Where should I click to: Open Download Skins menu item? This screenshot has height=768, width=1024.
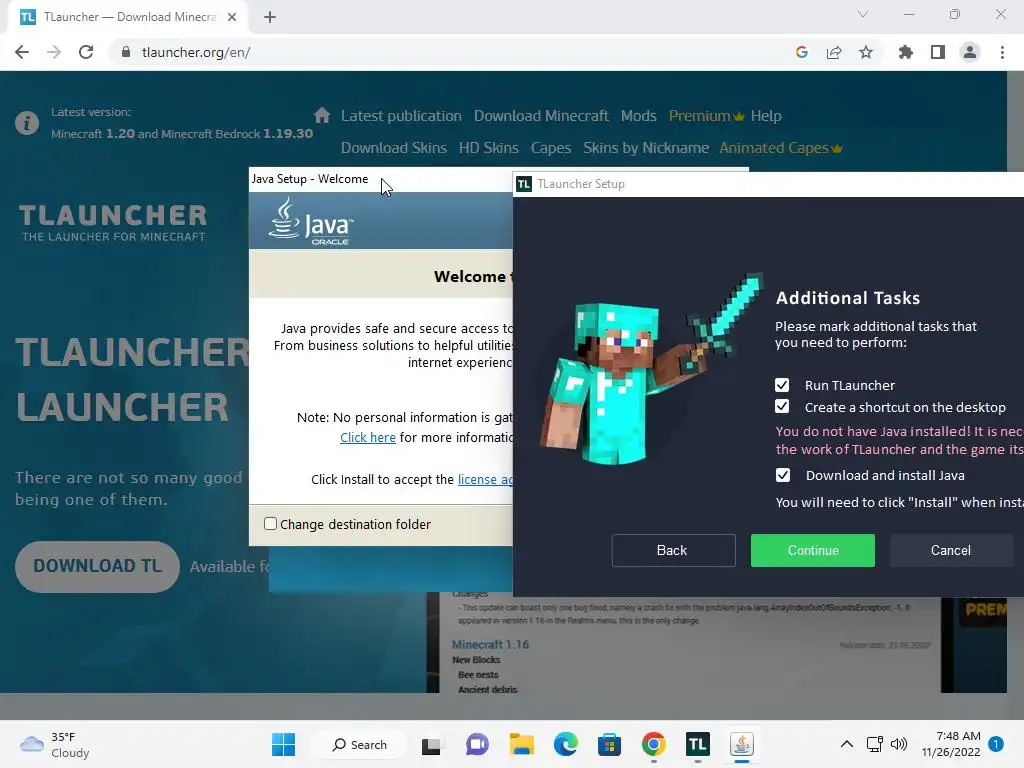394,148
